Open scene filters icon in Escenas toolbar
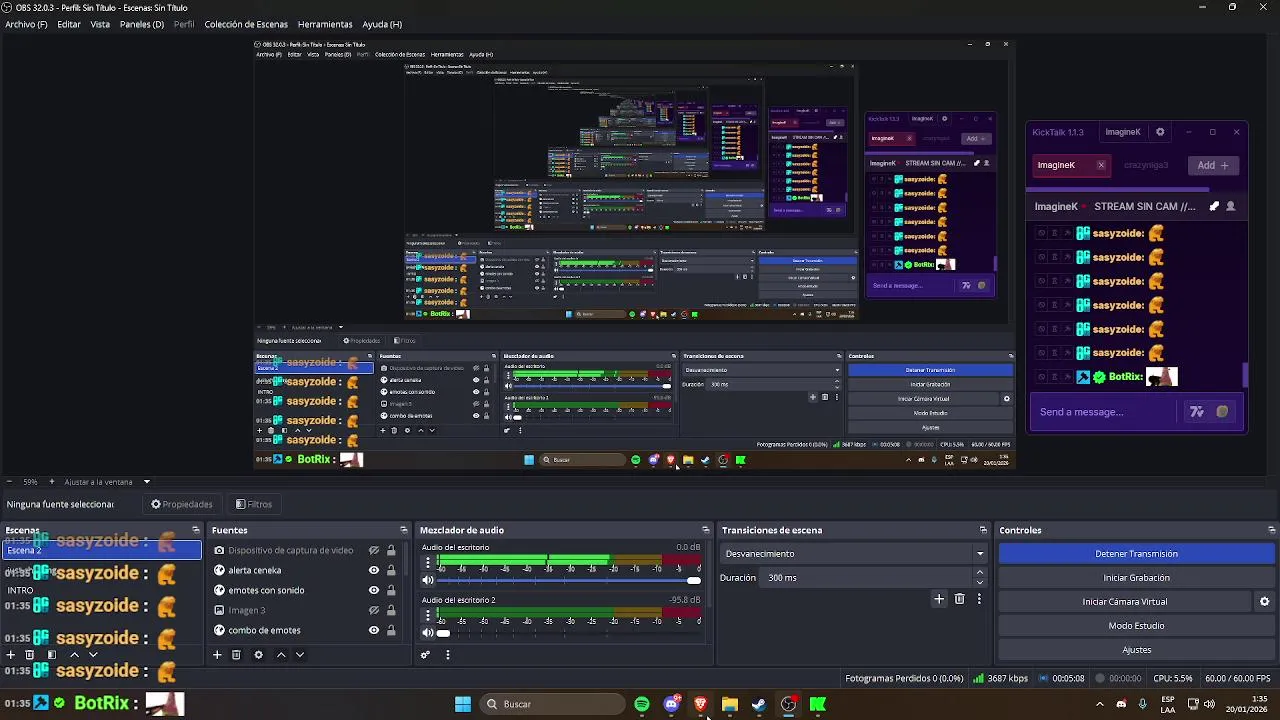Image resolution: width=1280 pixels, height=720 pixels. click(x=52, y=655)
